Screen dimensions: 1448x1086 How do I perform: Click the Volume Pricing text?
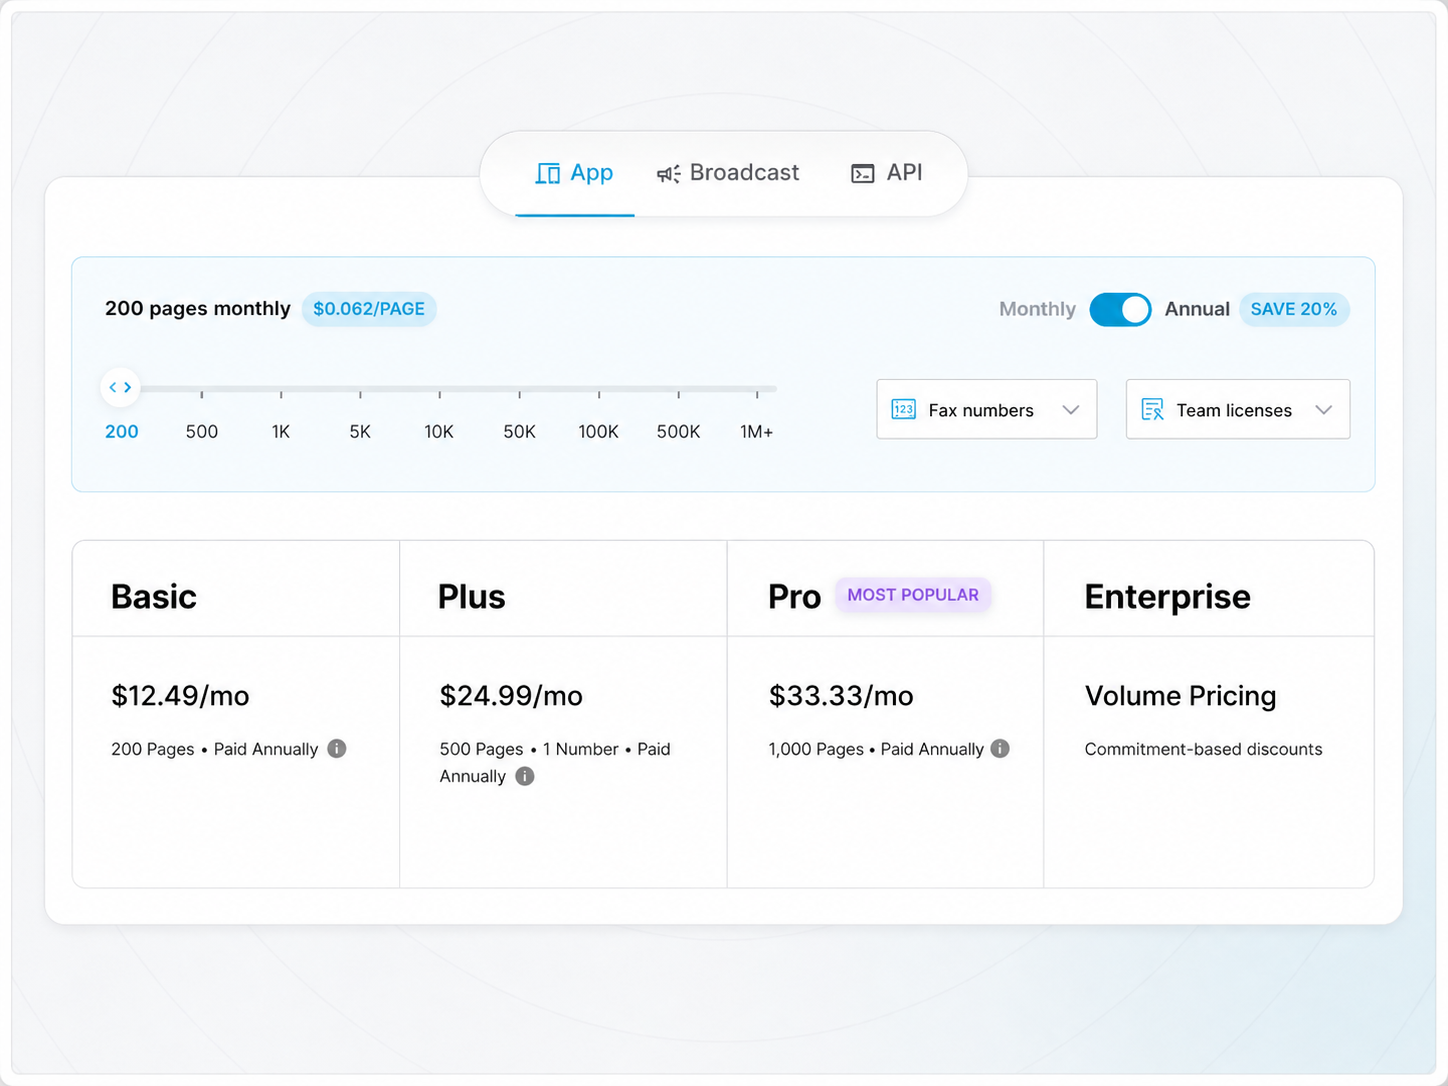1181,696
